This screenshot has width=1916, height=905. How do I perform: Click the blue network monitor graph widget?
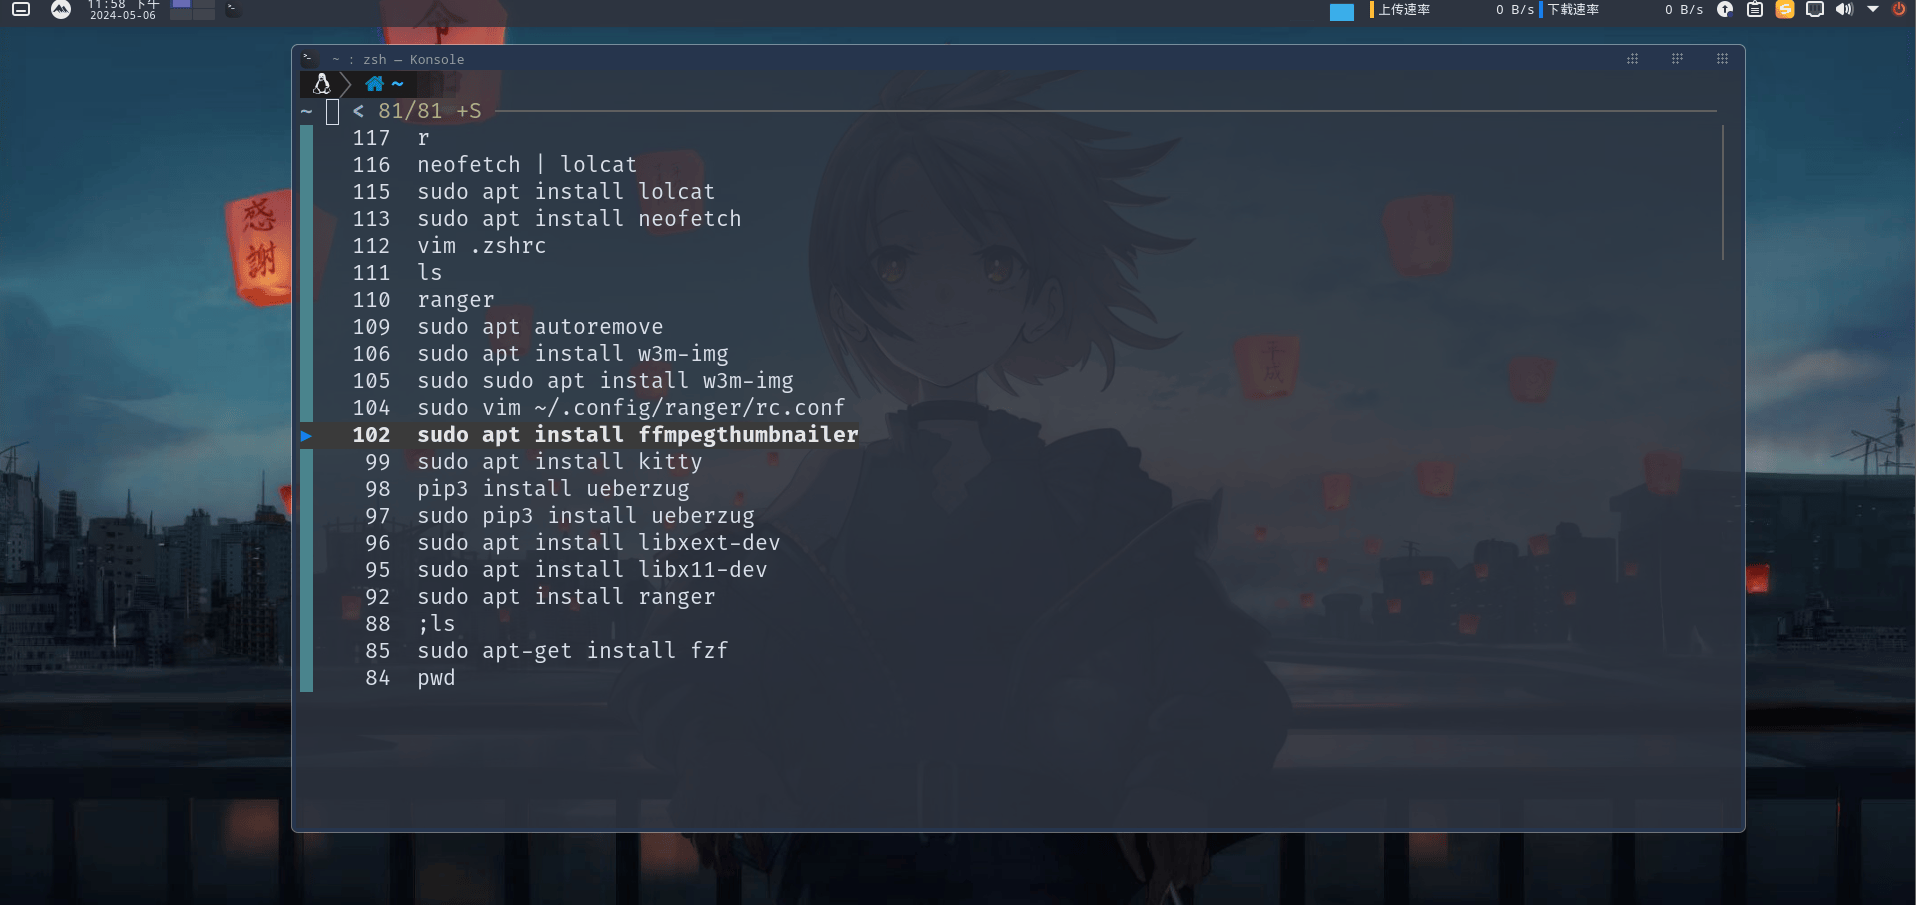pyautogui.click(x=1341, y=12)
